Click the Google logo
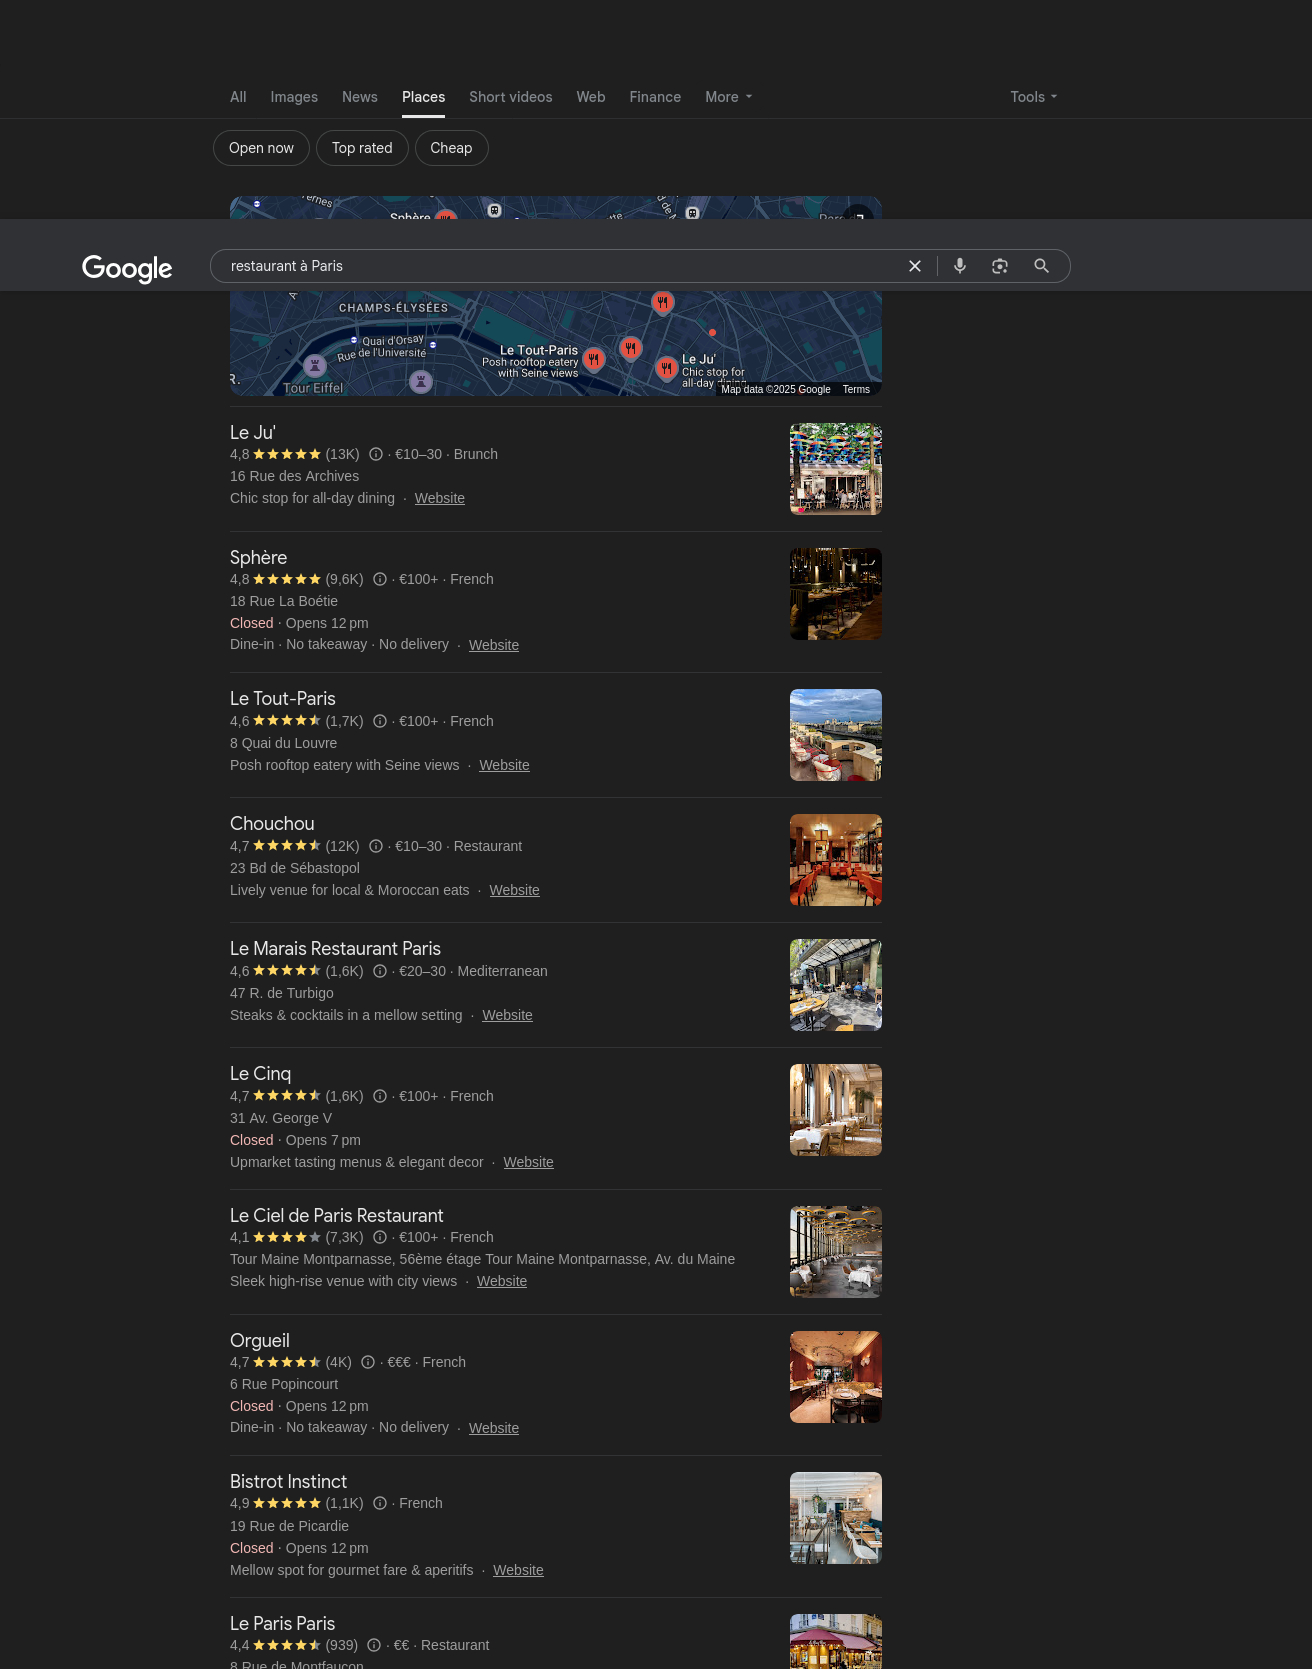The width and height of the screenshot is (1312, 1669). point(127,268)
